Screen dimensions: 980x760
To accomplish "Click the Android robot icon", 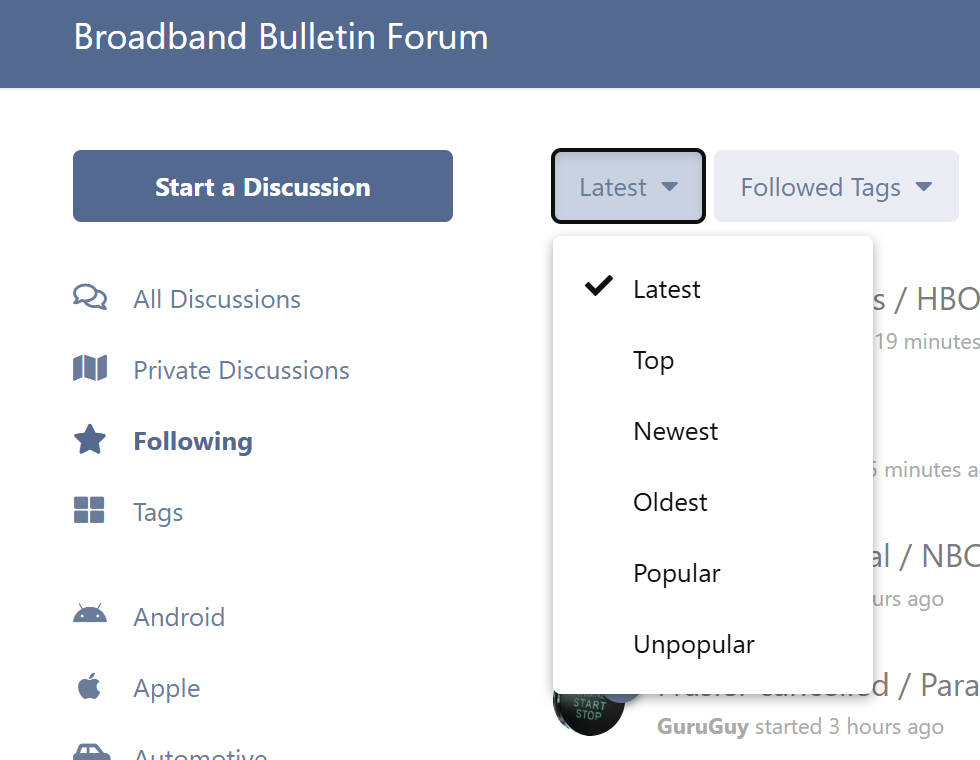I will [x=90, y=615].
